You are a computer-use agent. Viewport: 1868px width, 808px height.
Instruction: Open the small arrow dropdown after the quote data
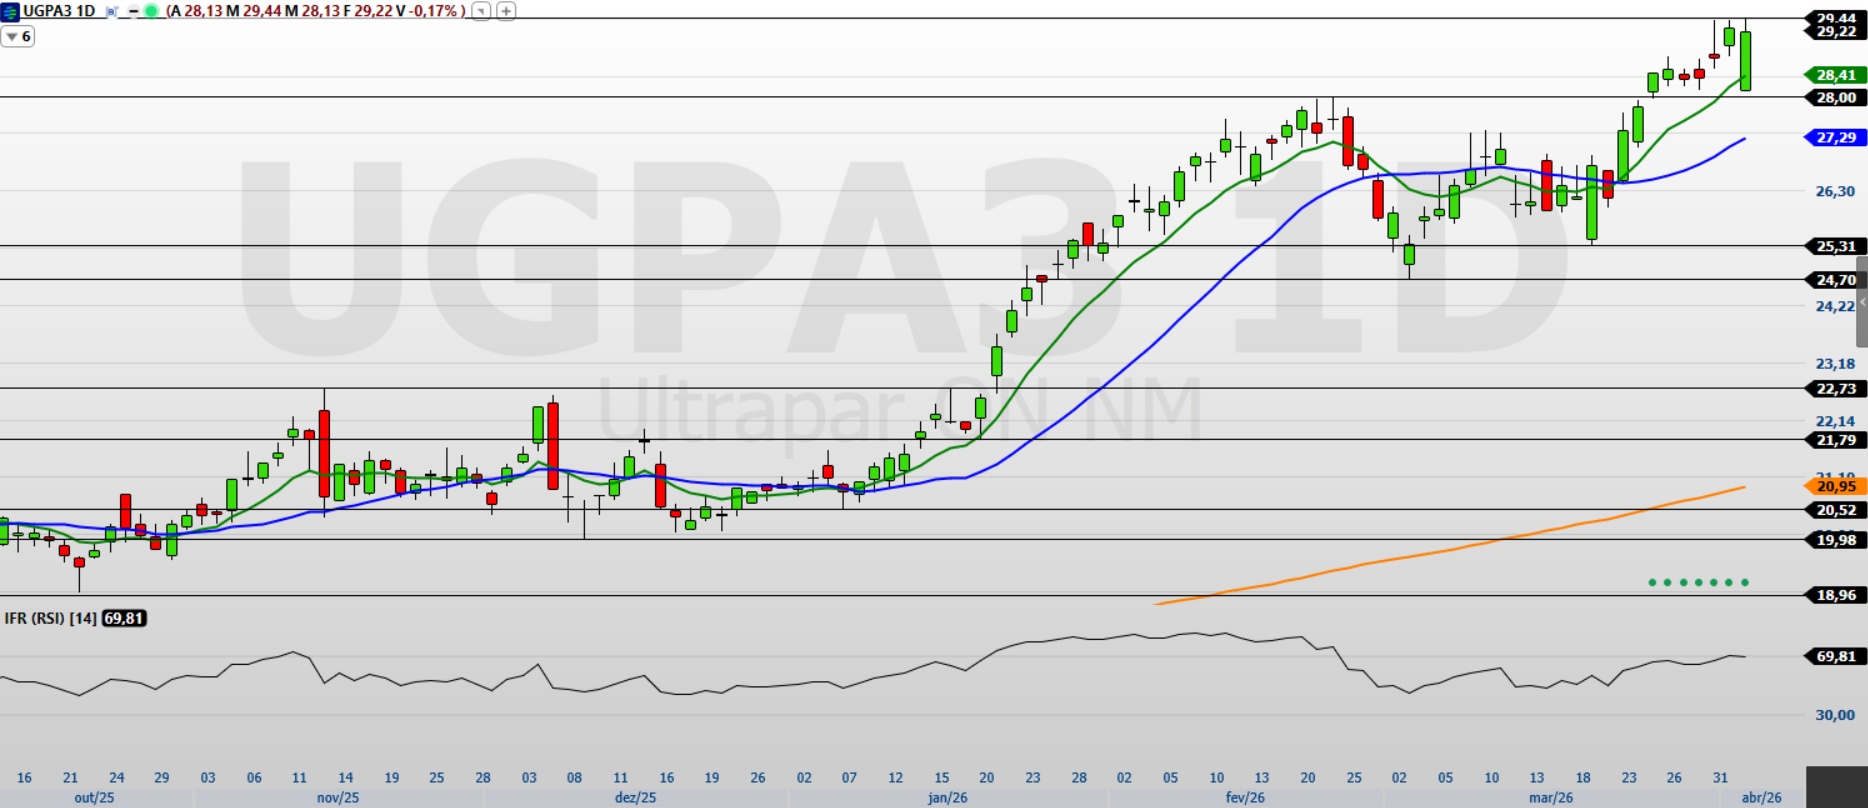tap(481, 11)
